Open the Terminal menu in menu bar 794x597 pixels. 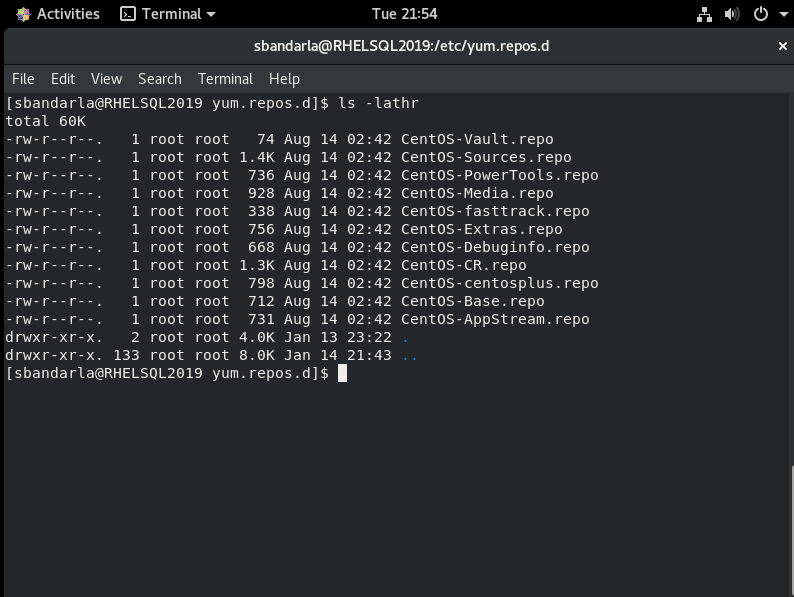click(225, 79)
